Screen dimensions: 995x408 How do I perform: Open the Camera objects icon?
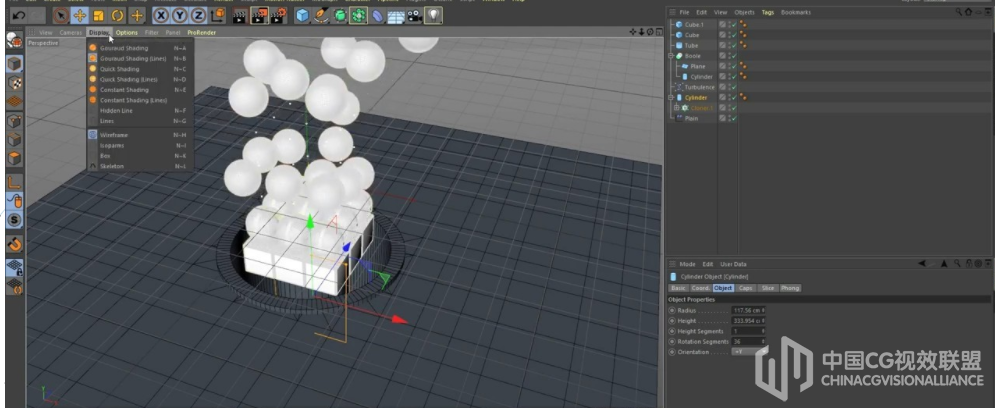[x=414, y=15]
